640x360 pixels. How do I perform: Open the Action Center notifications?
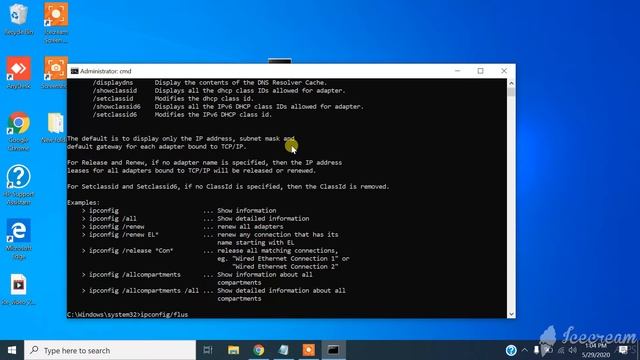(x=623, y=350)
